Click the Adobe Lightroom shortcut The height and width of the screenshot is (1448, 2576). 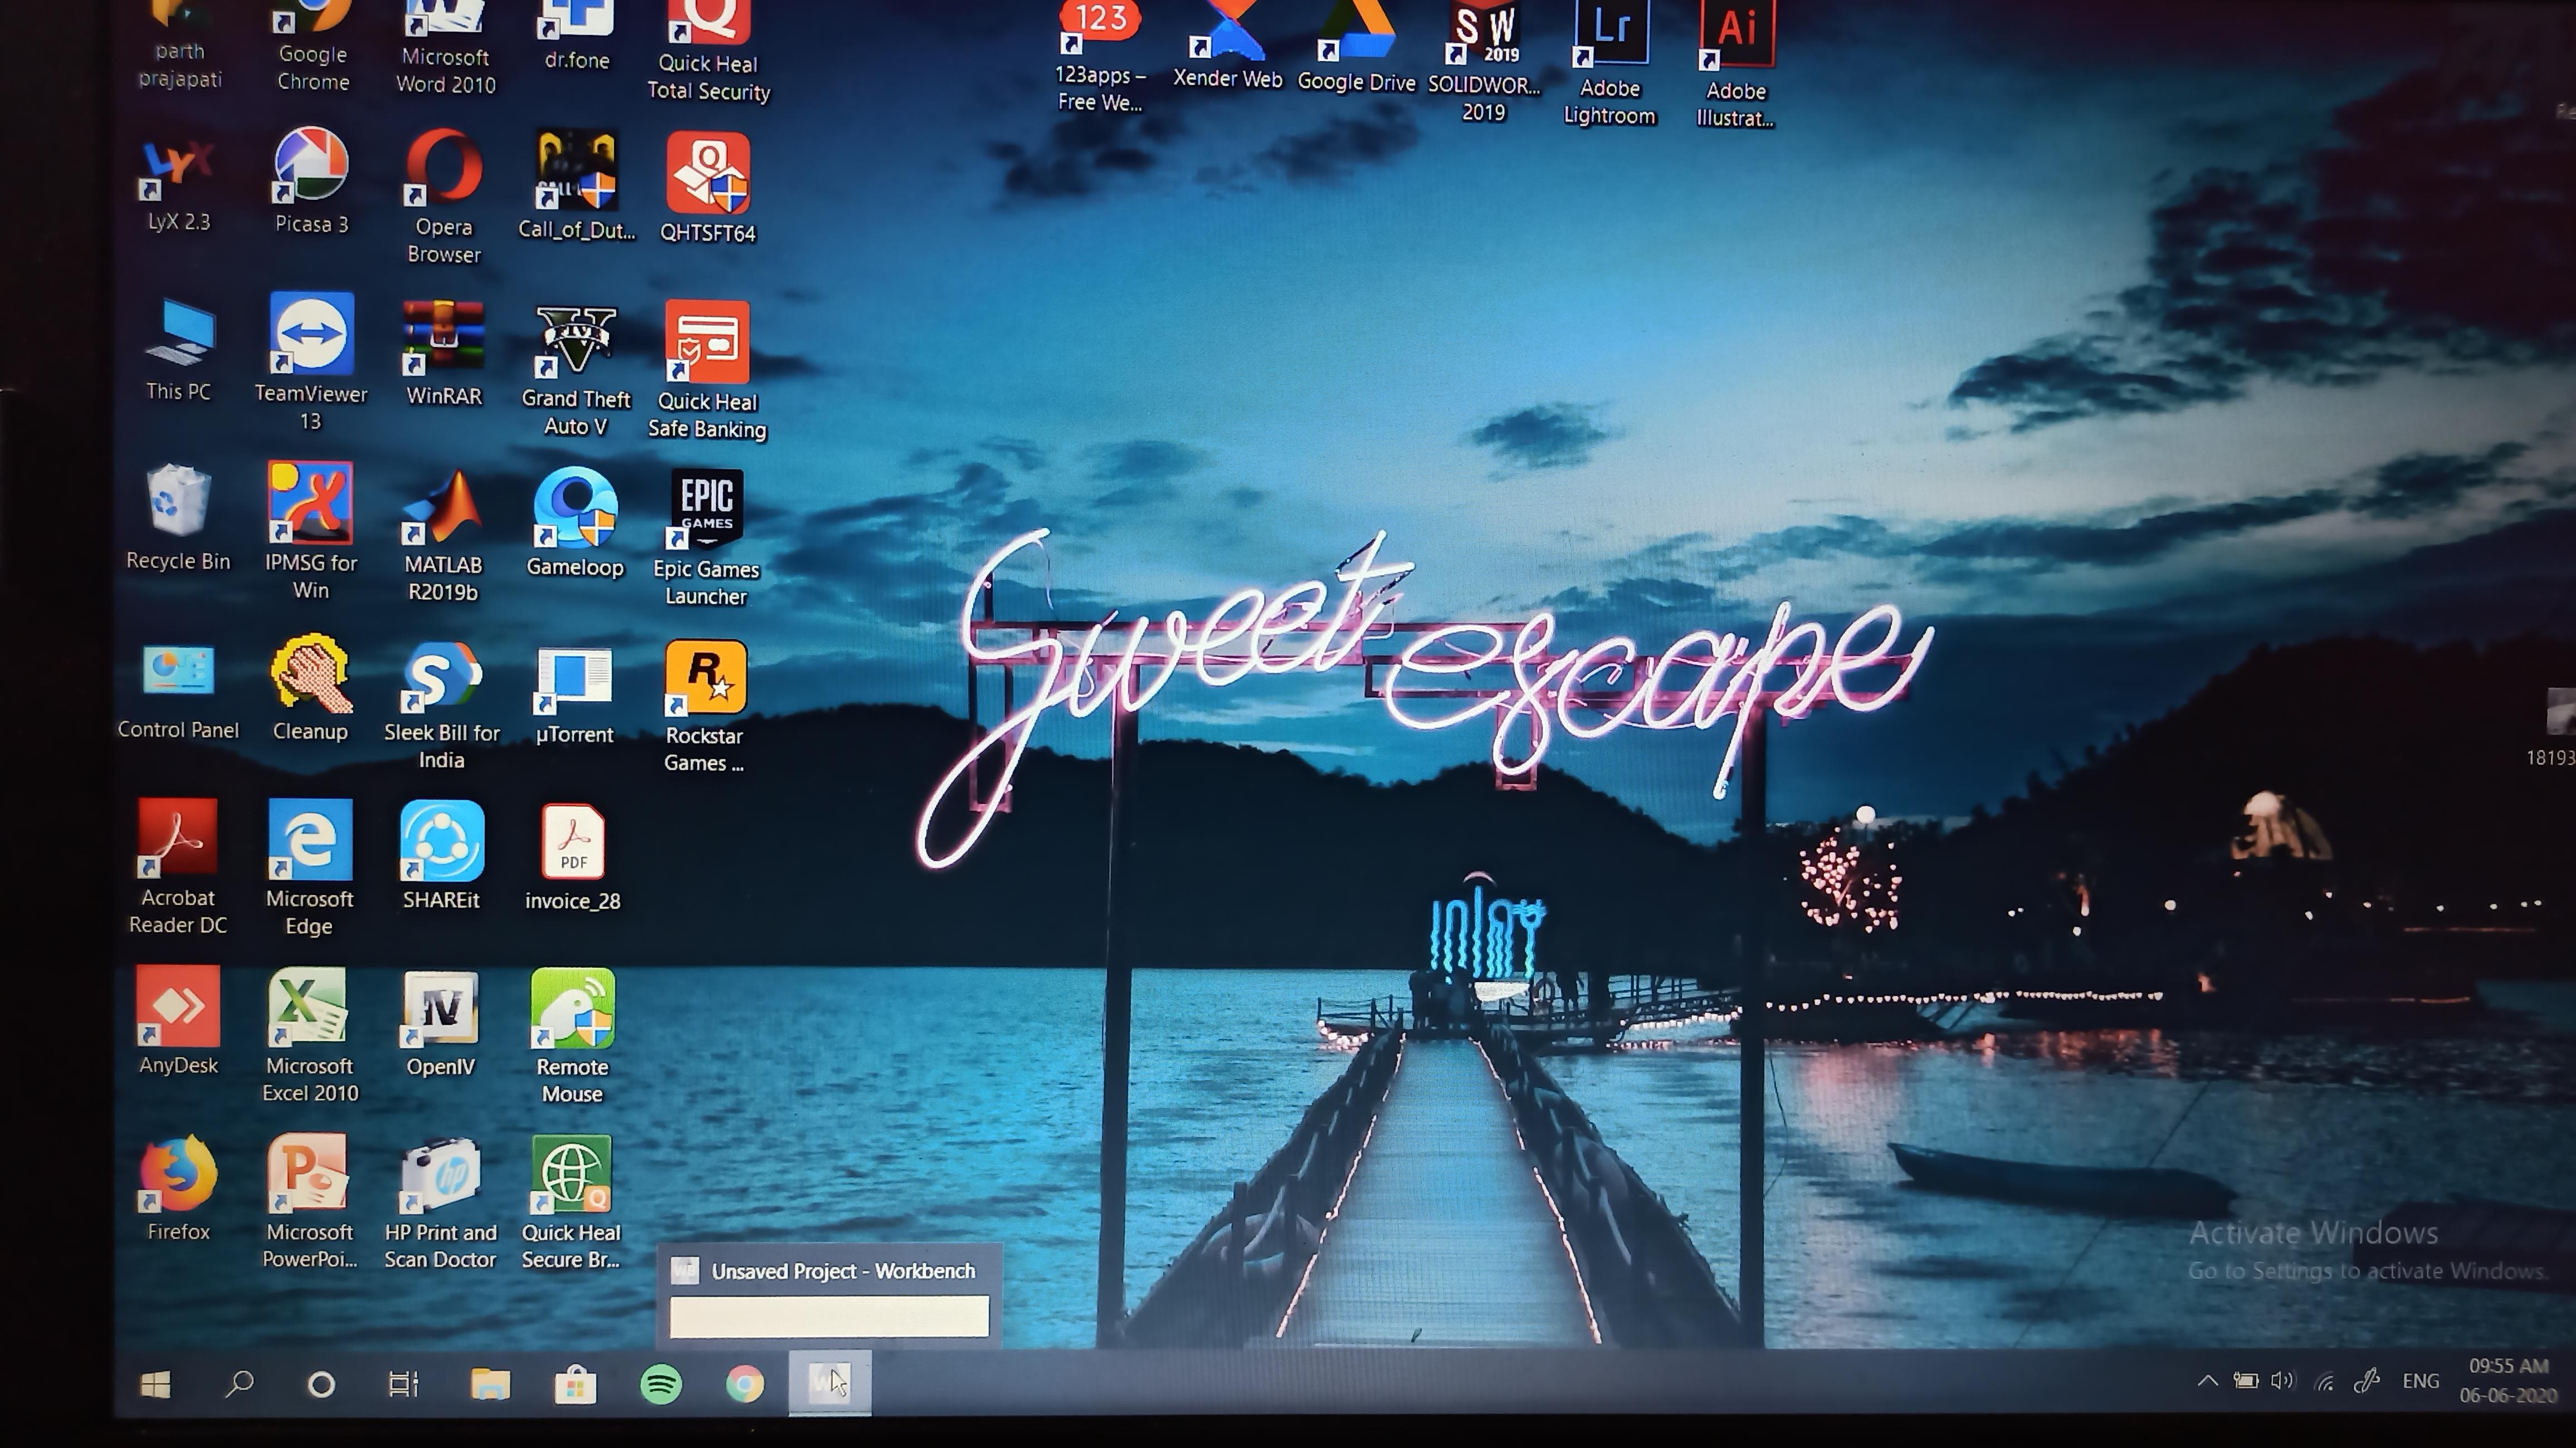pyautogui.click(x=1609, y=40)
